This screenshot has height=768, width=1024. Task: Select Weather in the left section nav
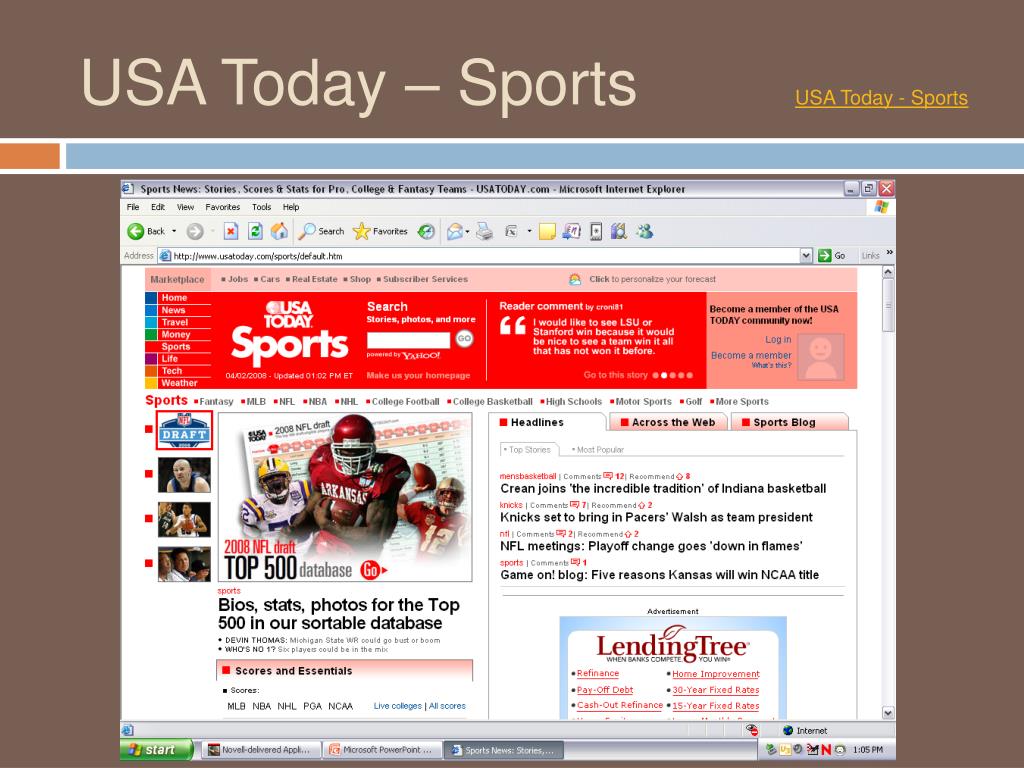click(x=179, y=383)
